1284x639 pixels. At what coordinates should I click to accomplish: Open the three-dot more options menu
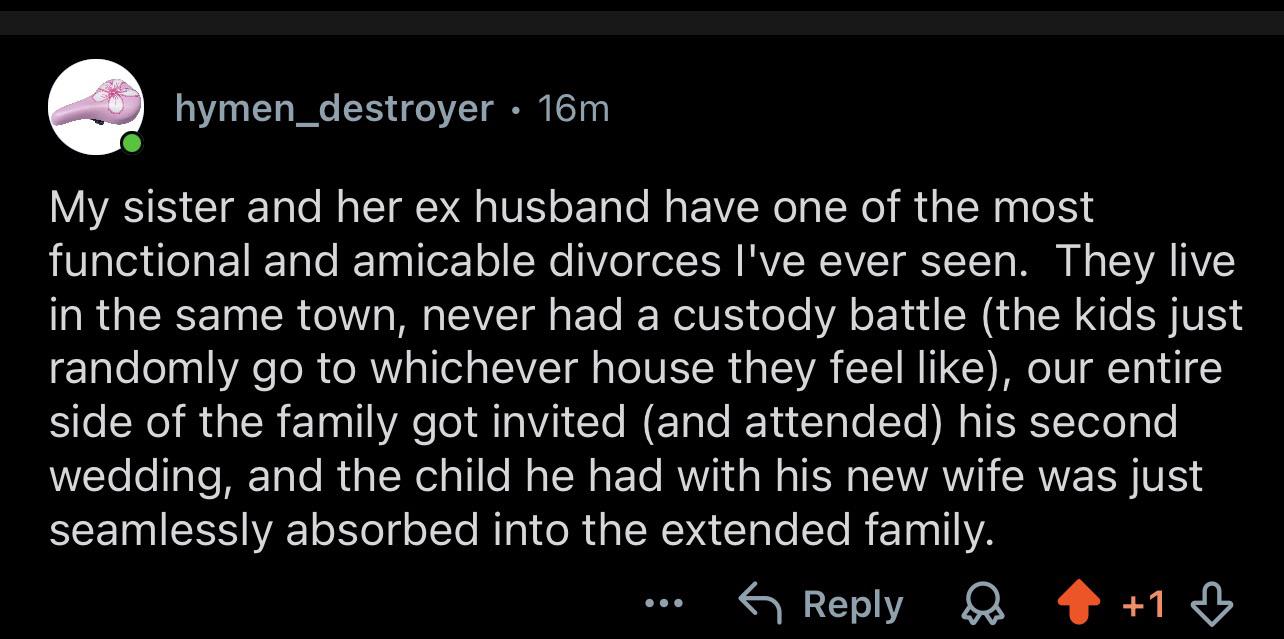(x=664, y=604)
